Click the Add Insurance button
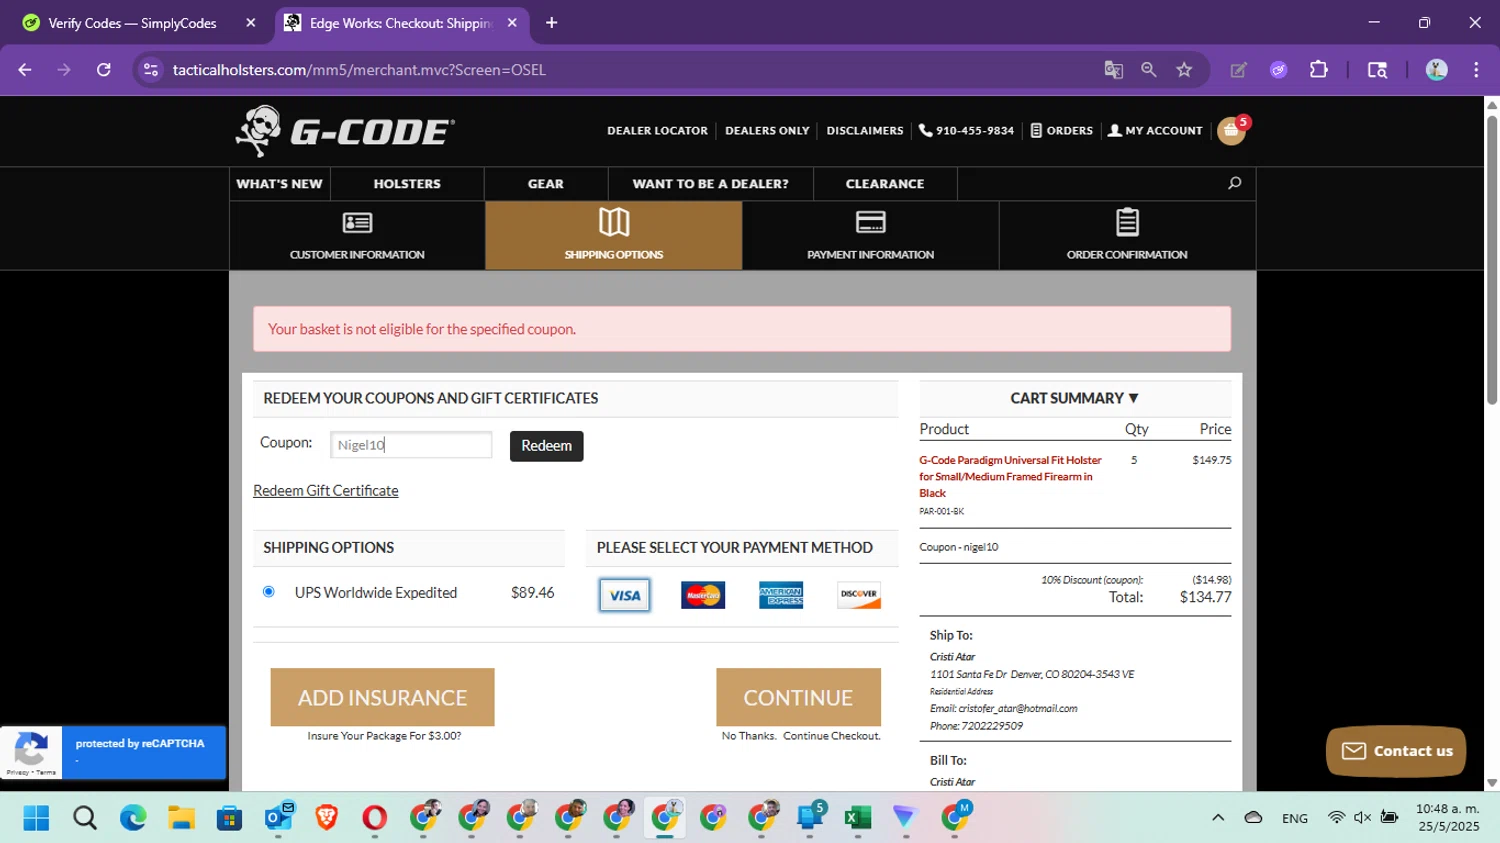 (382, 697)
